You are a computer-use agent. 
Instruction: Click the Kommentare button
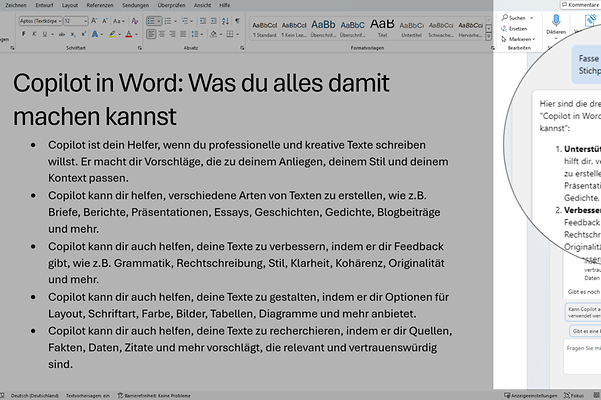click(570, 5)
